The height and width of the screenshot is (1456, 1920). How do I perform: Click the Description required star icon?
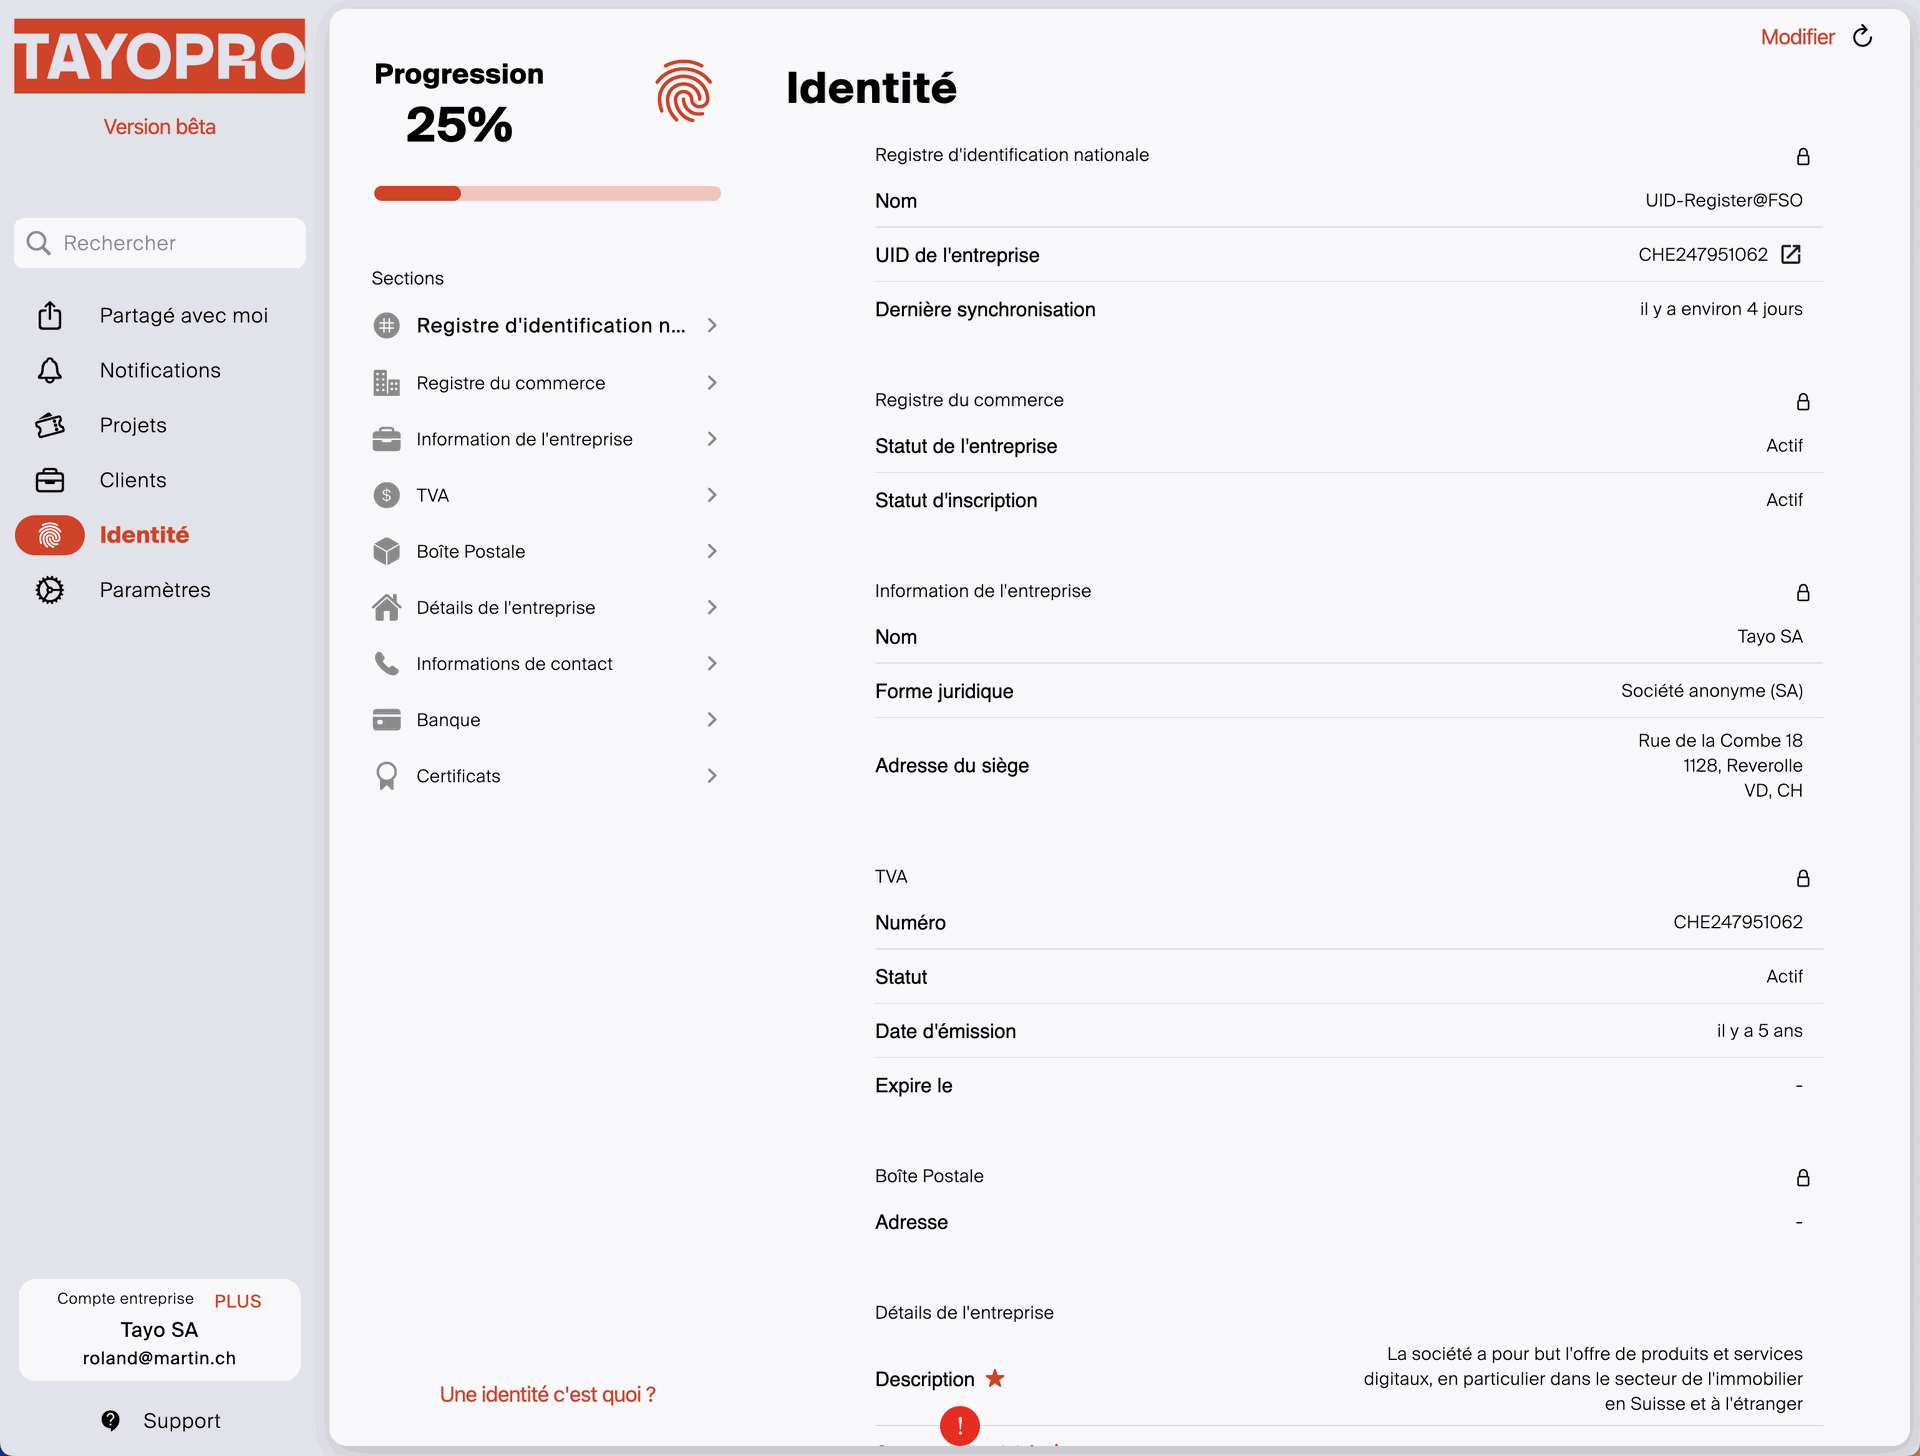[x=995, y=1379]
